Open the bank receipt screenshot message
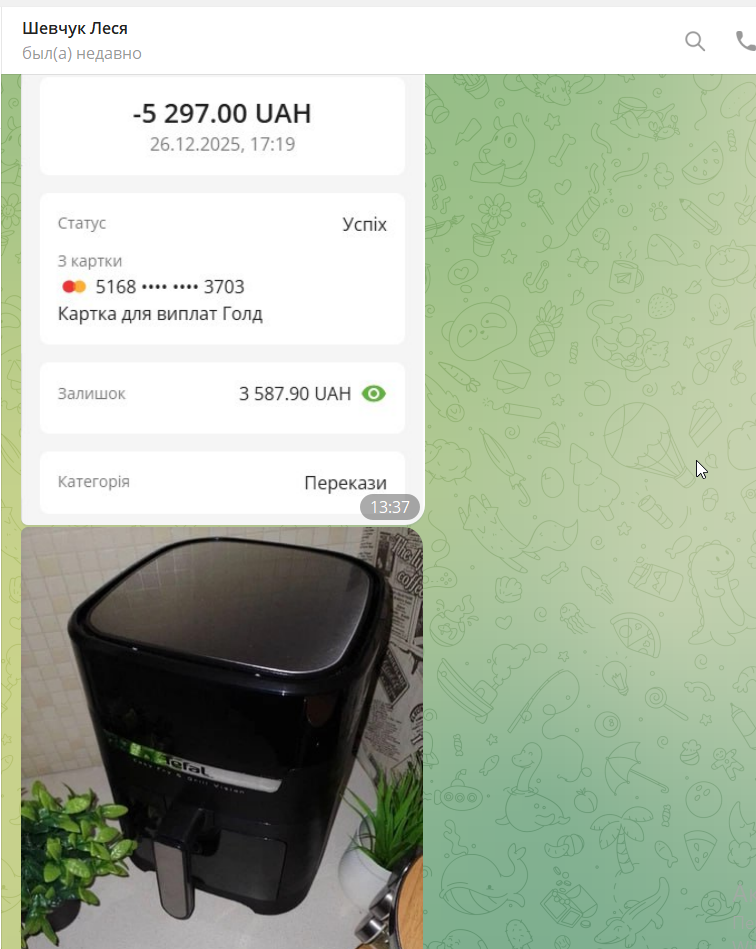 click(x=223, y=300)
